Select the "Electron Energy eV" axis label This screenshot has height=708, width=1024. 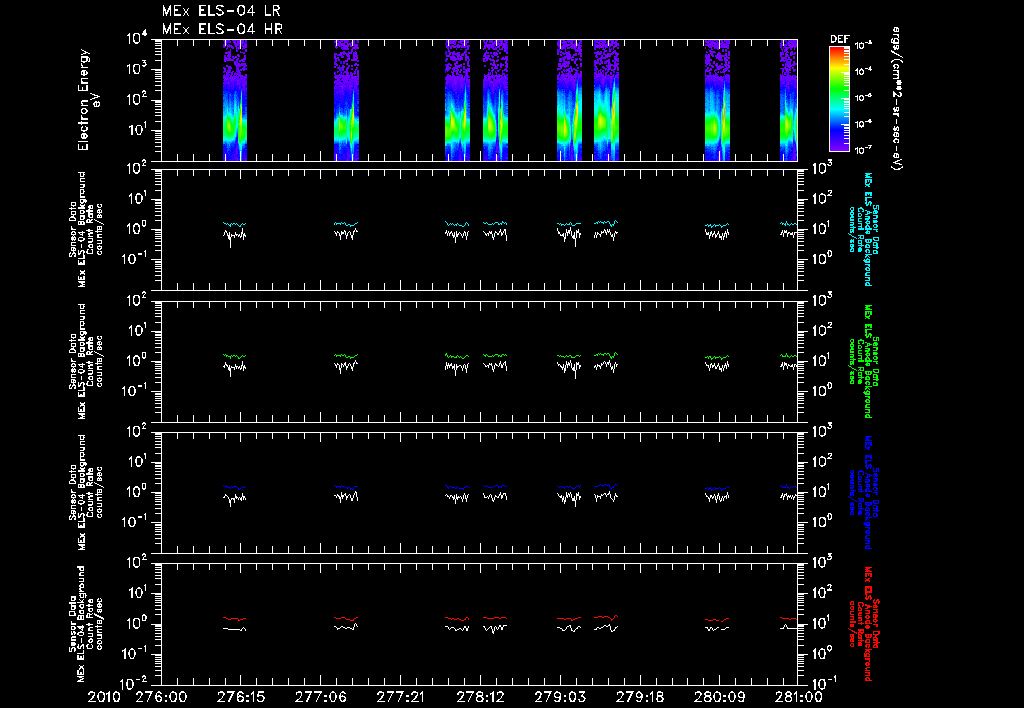click(88, 100)
